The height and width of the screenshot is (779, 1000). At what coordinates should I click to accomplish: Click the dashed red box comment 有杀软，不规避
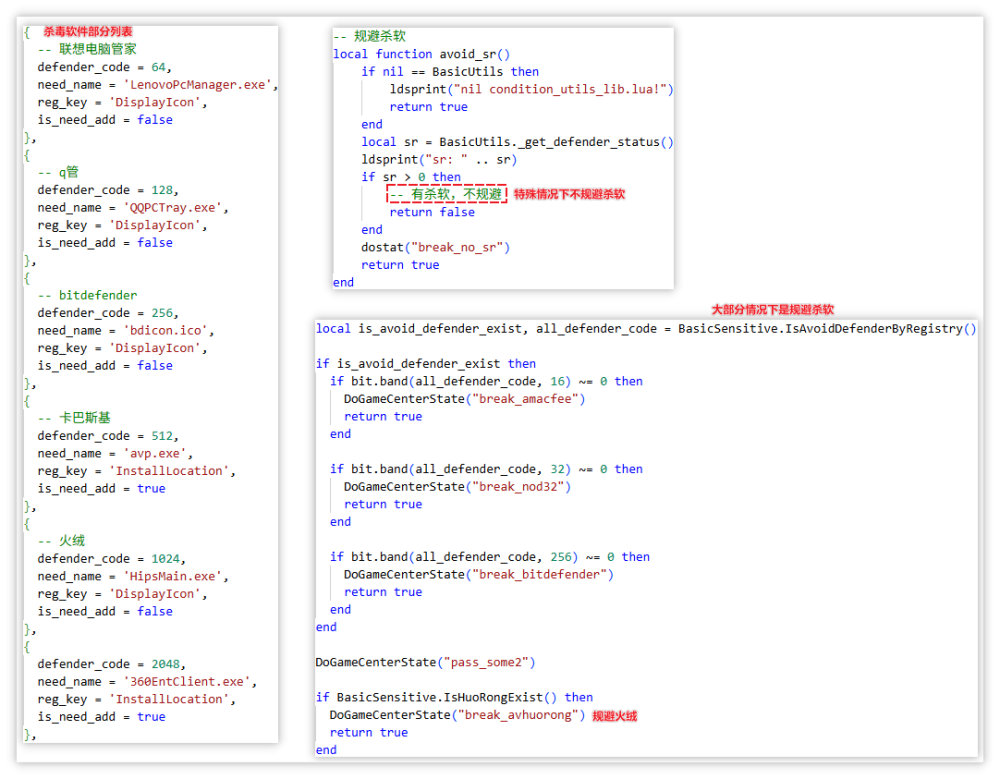click(x=448, y=194)
